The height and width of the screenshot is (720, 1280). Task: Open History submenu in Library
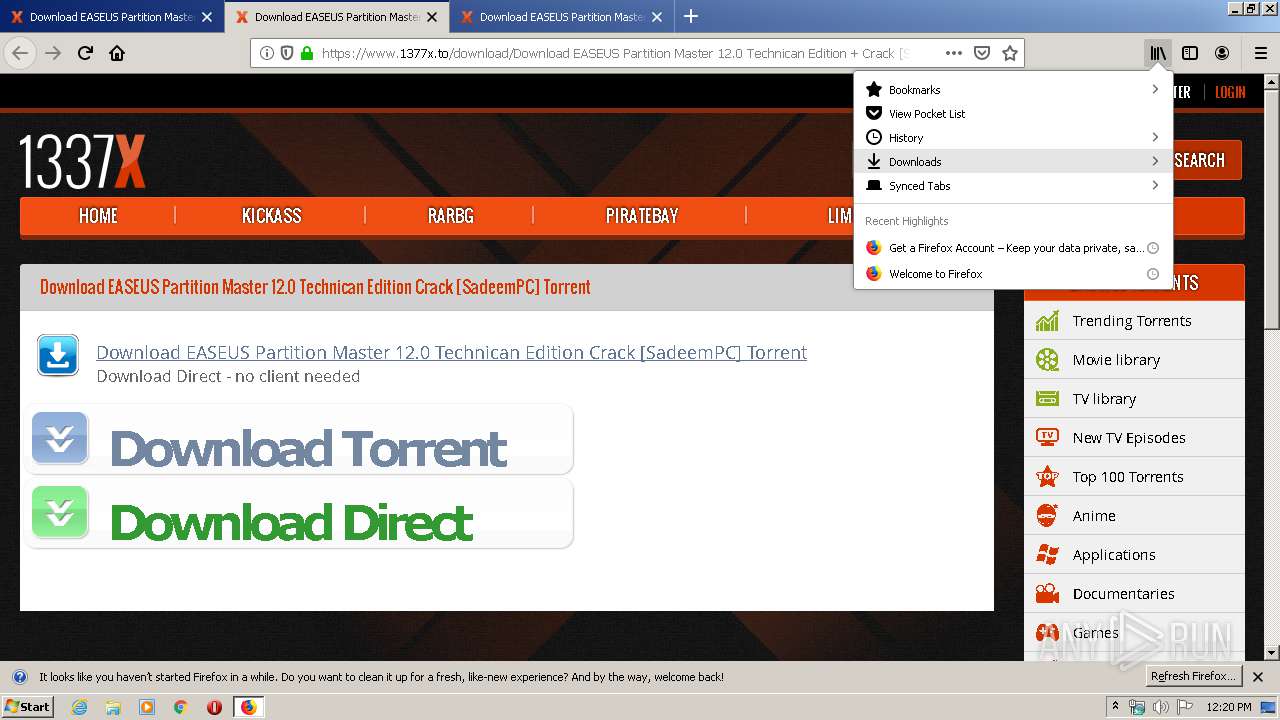point(1013,138)
